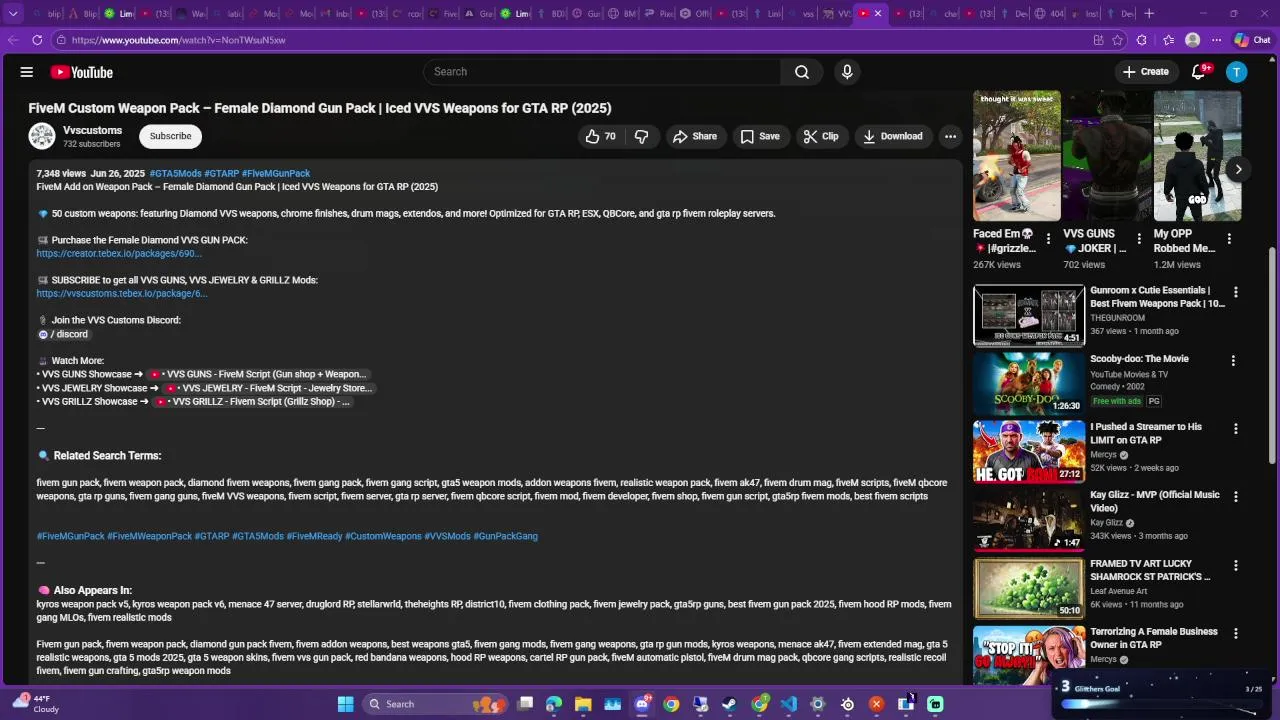
Task: Share the video
Action: pos(695,136)
